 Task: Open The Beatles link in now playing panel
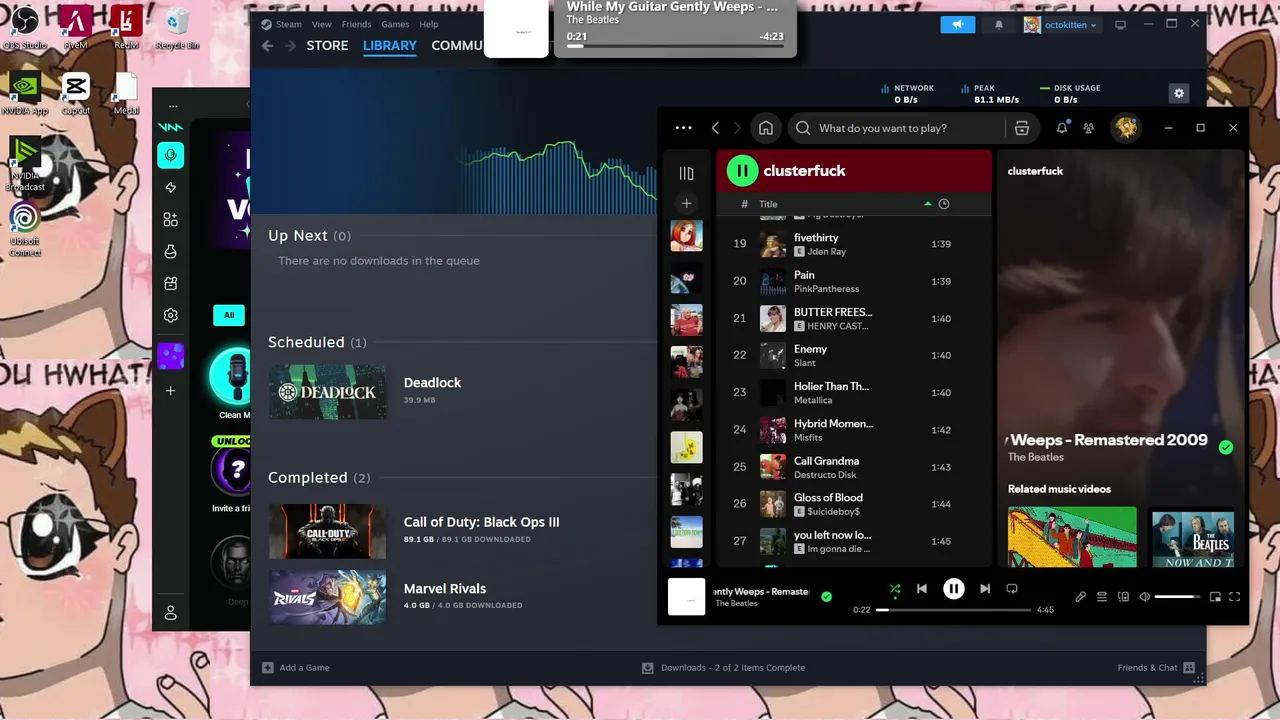[x=1036, y=457]
